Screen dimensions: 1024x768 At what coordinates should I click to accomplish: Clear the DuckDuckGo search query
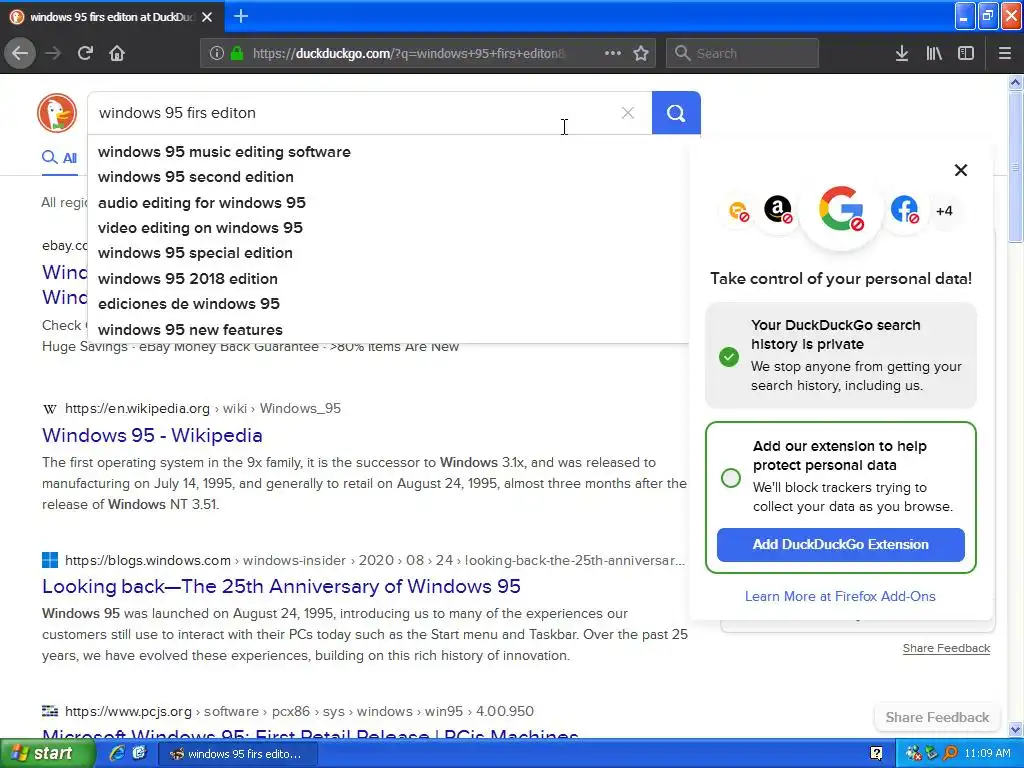(628, 113)
